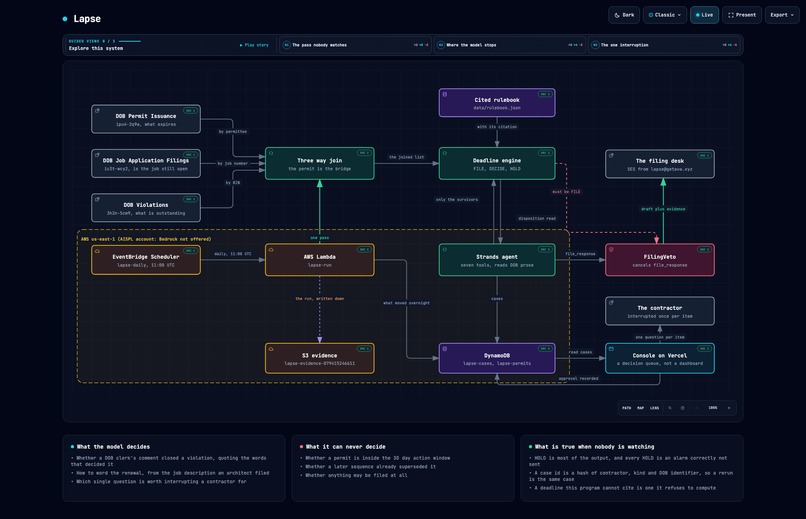Click the external icon on DOB Violations node
Screen dimensions: 806x519
click(x=97, y=199)
